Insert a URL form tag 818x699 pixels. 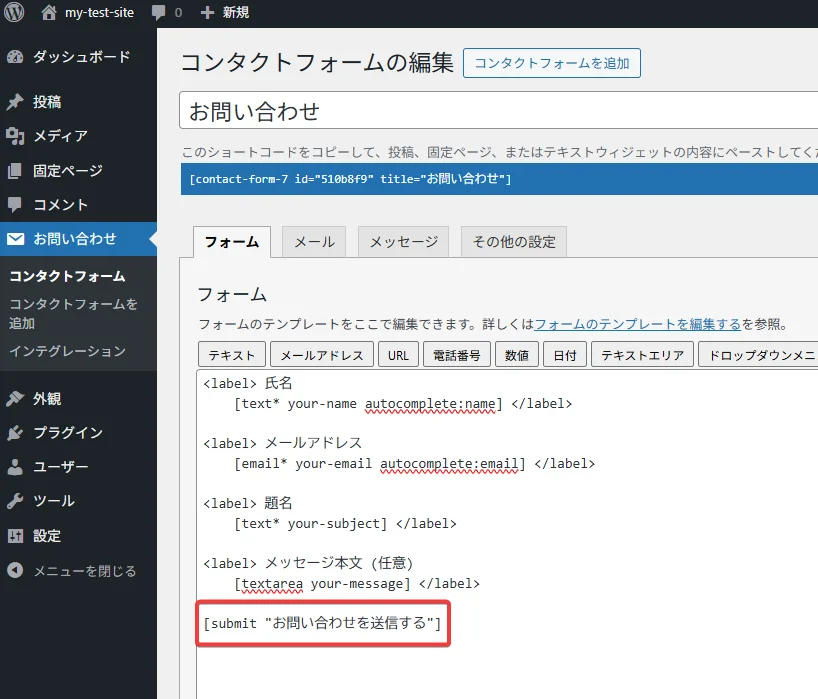[399, 355]
